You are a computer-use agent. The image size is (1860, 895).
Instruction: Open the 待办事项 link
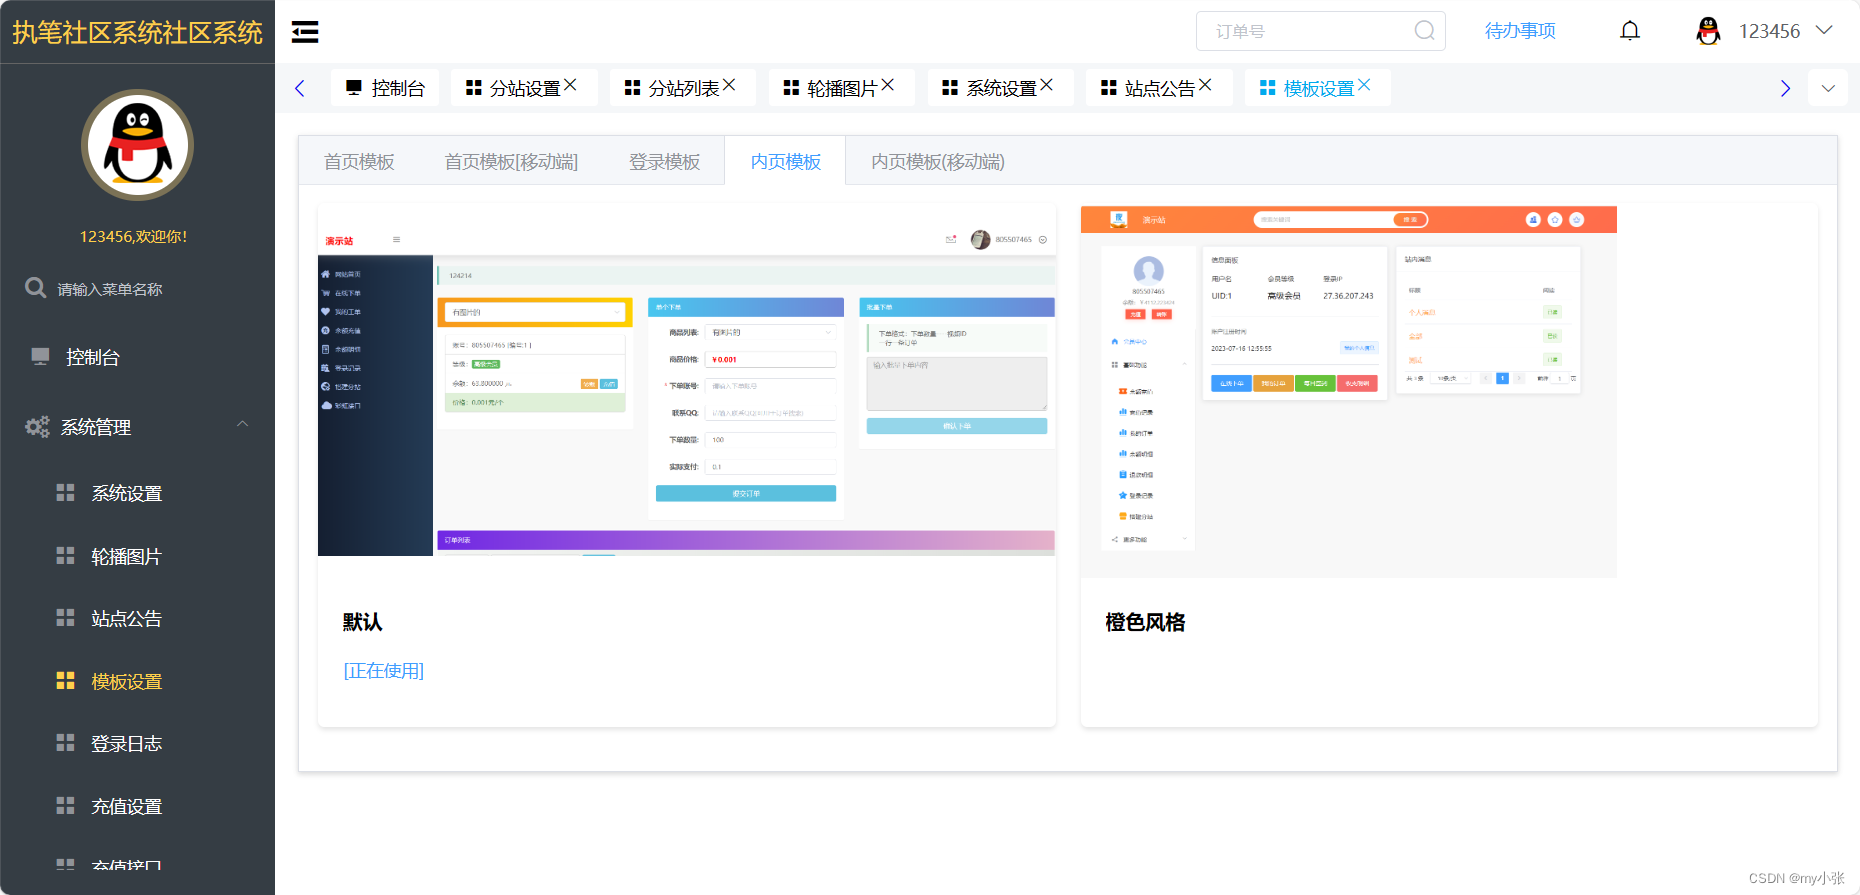(x=1520, y=31)
